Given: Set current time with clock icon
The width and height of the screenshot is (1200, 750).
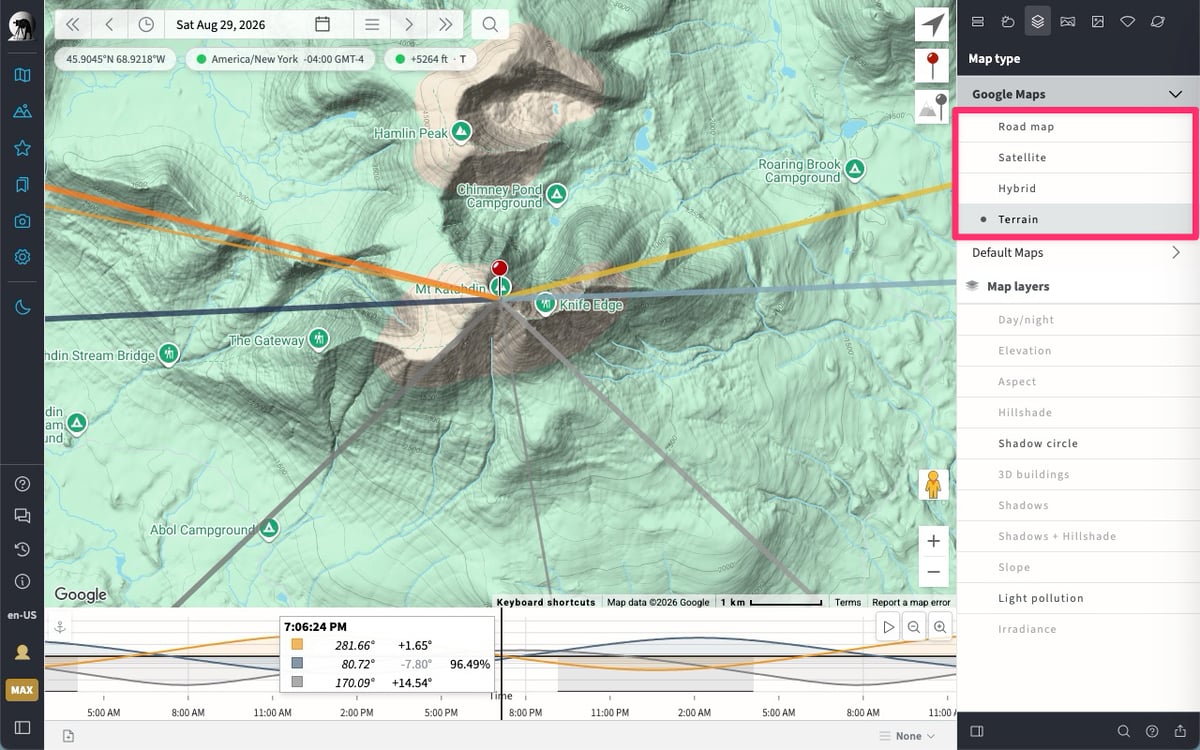Looking at the screenshot, I should [146, 24].
